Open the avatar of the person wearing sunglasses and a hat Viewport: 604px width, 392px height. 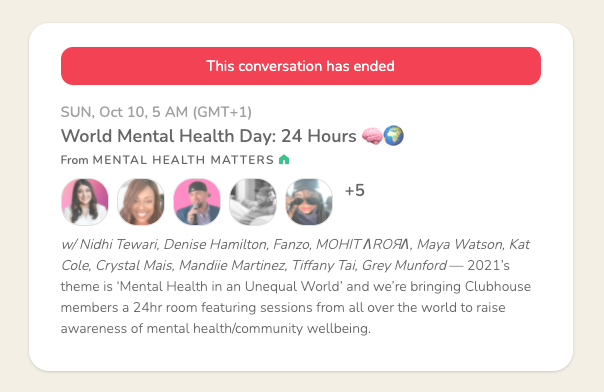coord(309,202)
